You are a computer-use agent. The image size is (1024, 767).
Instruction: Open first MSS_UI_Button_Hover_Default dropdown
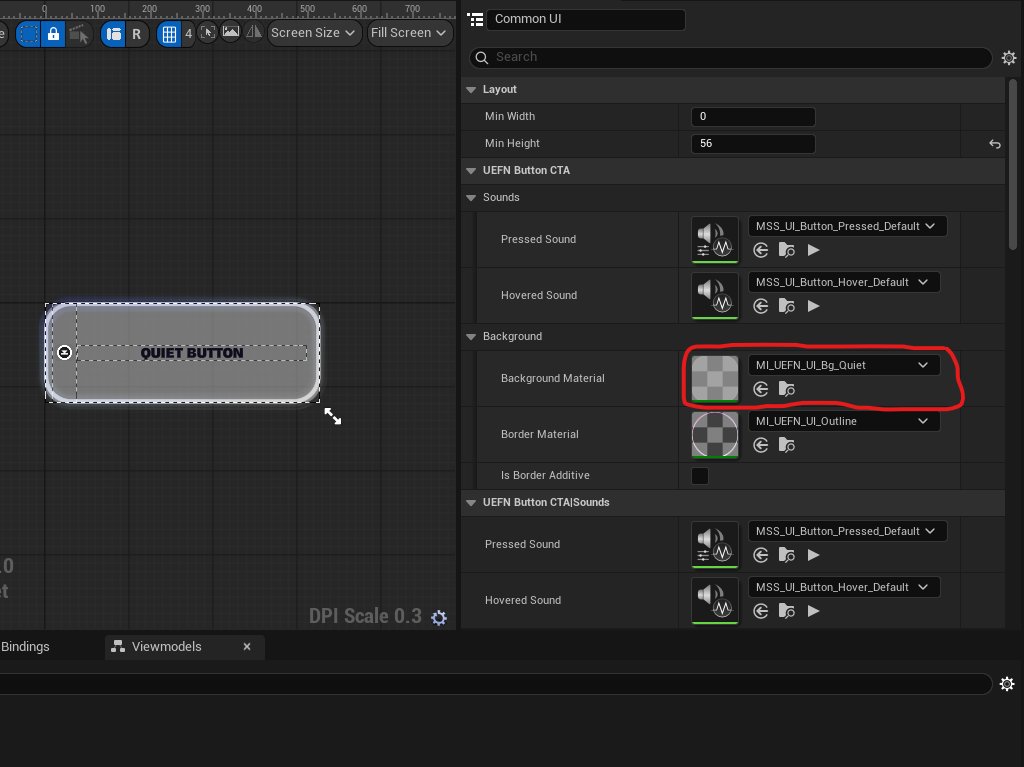[x=844, y=282]
